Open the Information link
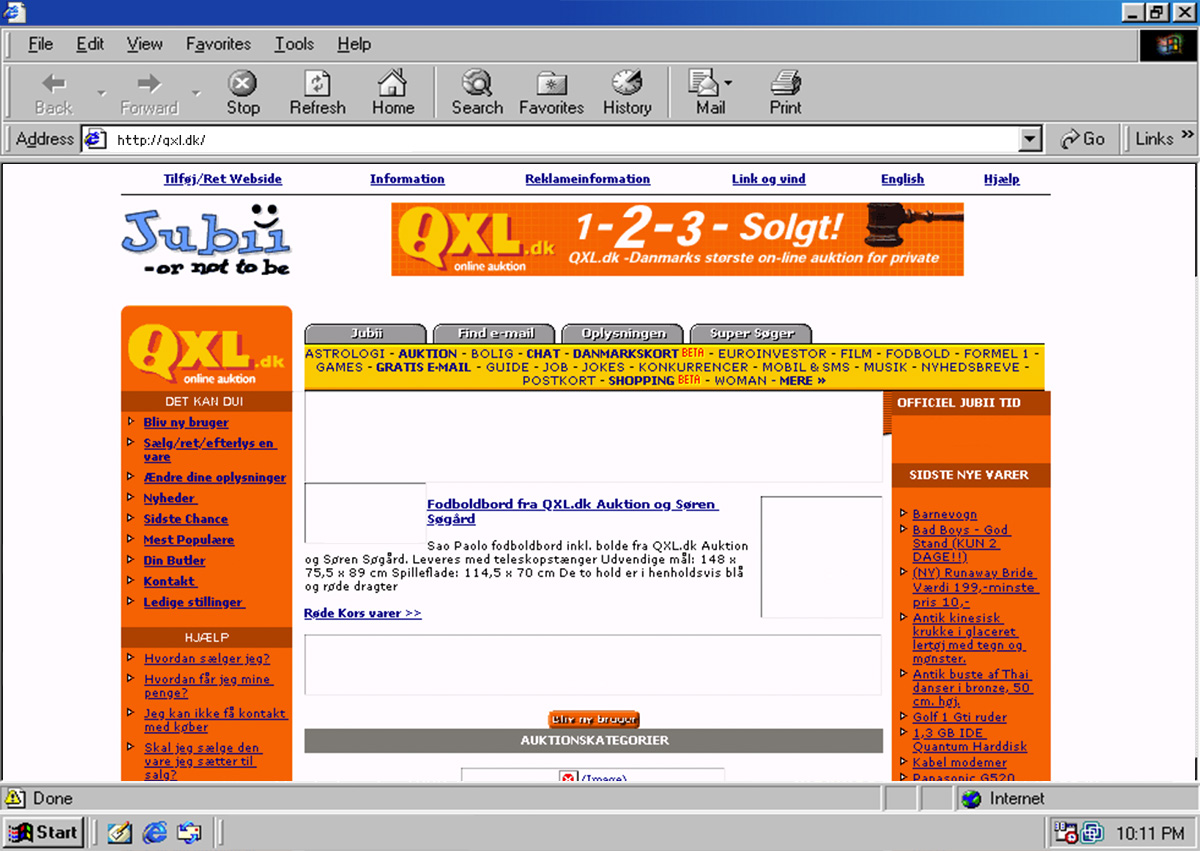 407,179
